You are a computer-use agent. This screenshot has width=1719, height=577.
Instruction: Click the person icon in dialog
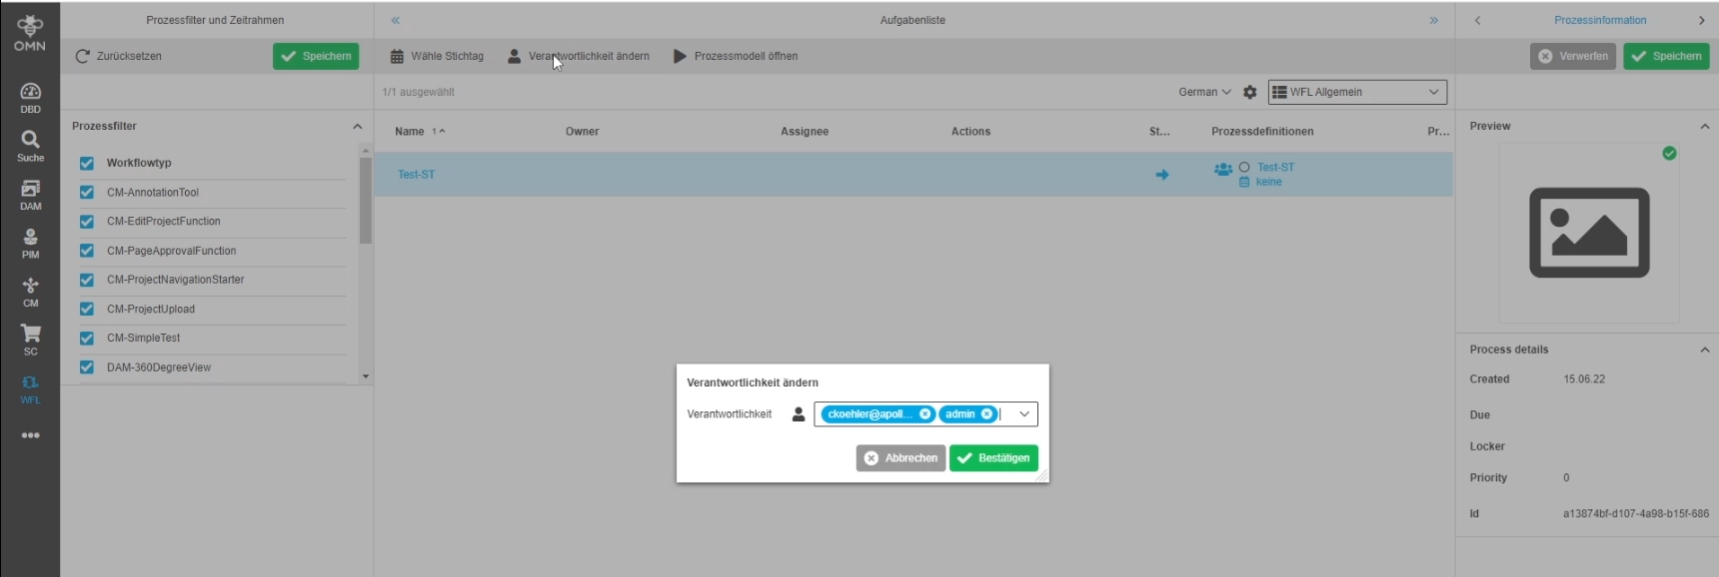click(x=798, y=414)
